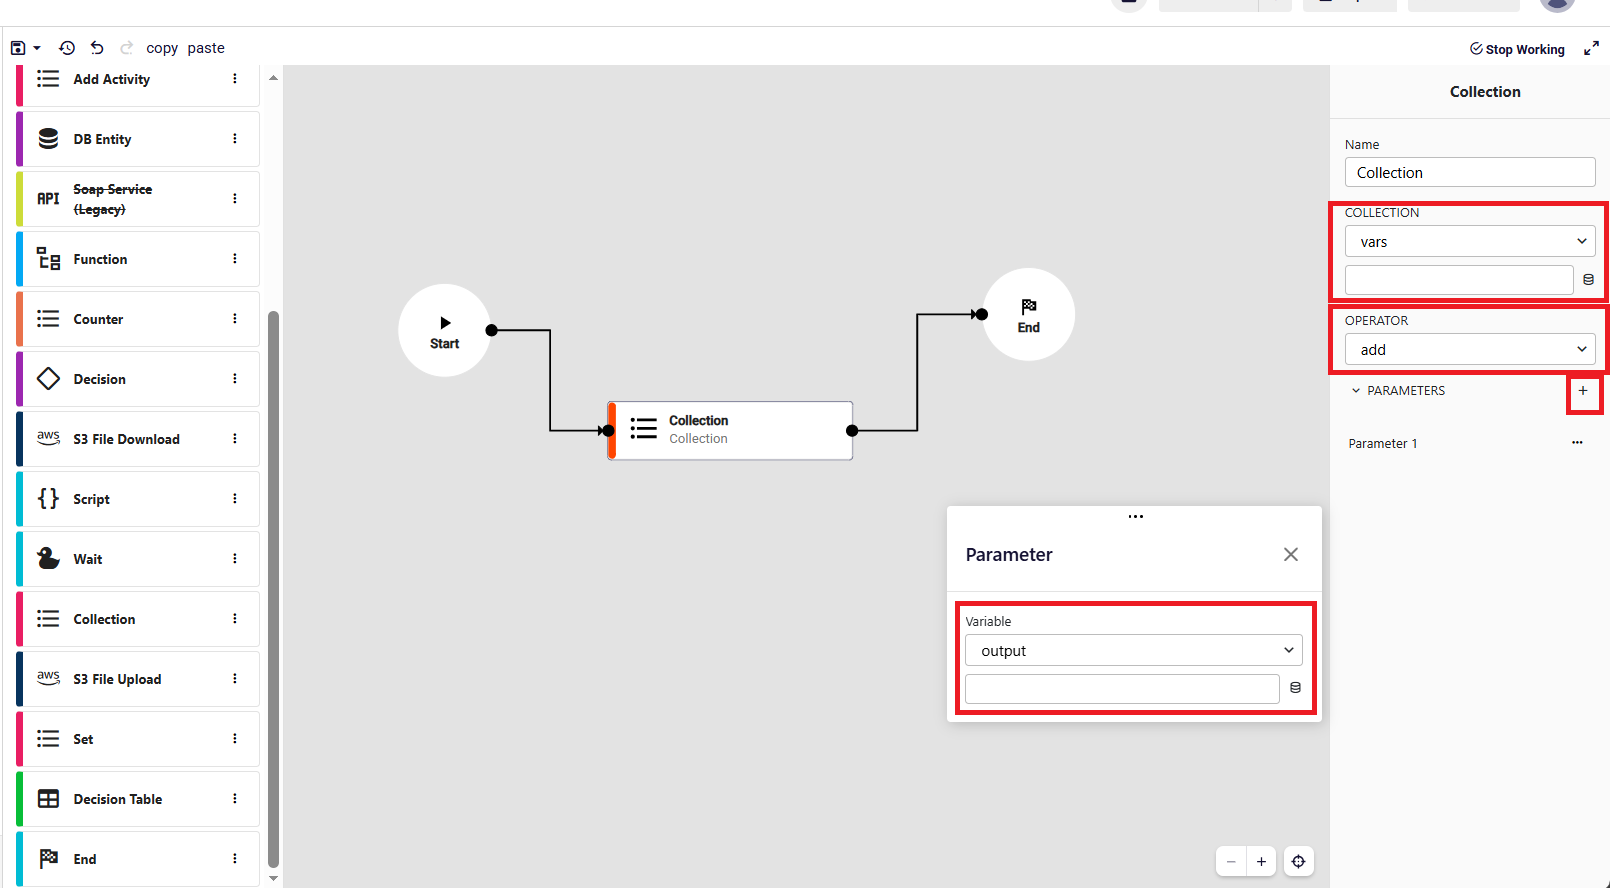Screen dimensions: 1610x888
Task: Open the OPERATOR add dropdown
Action: pyautogui.click(x=1470, y=349)
